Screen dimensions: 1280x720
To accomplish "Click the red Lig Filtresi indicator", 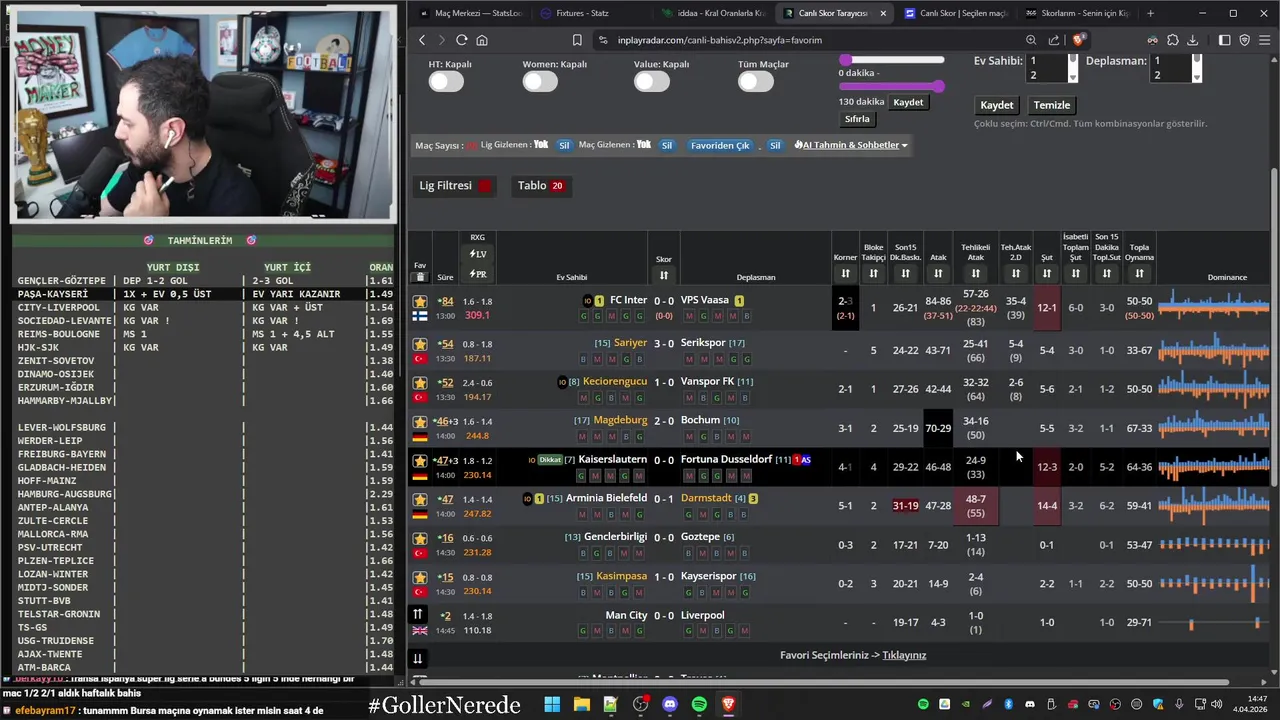I will click(485, 186).
